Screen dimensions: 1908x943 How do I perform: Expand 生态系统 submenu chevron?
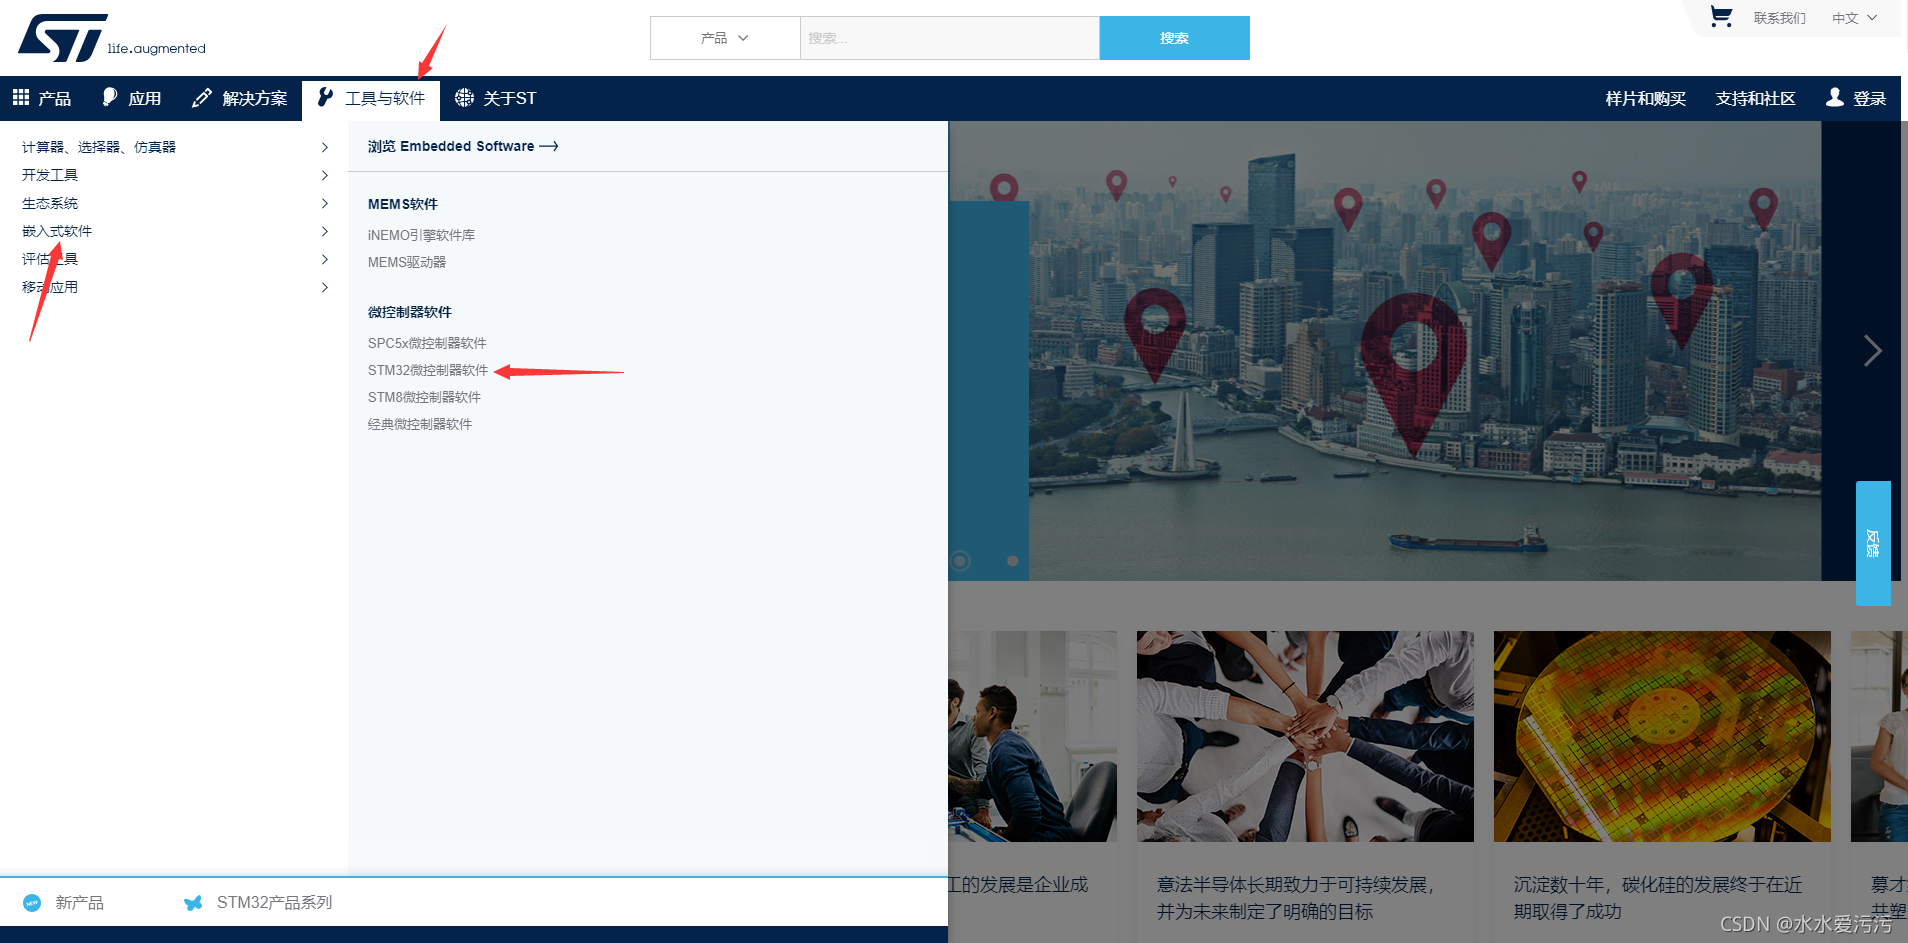click(x=324, y=203)
